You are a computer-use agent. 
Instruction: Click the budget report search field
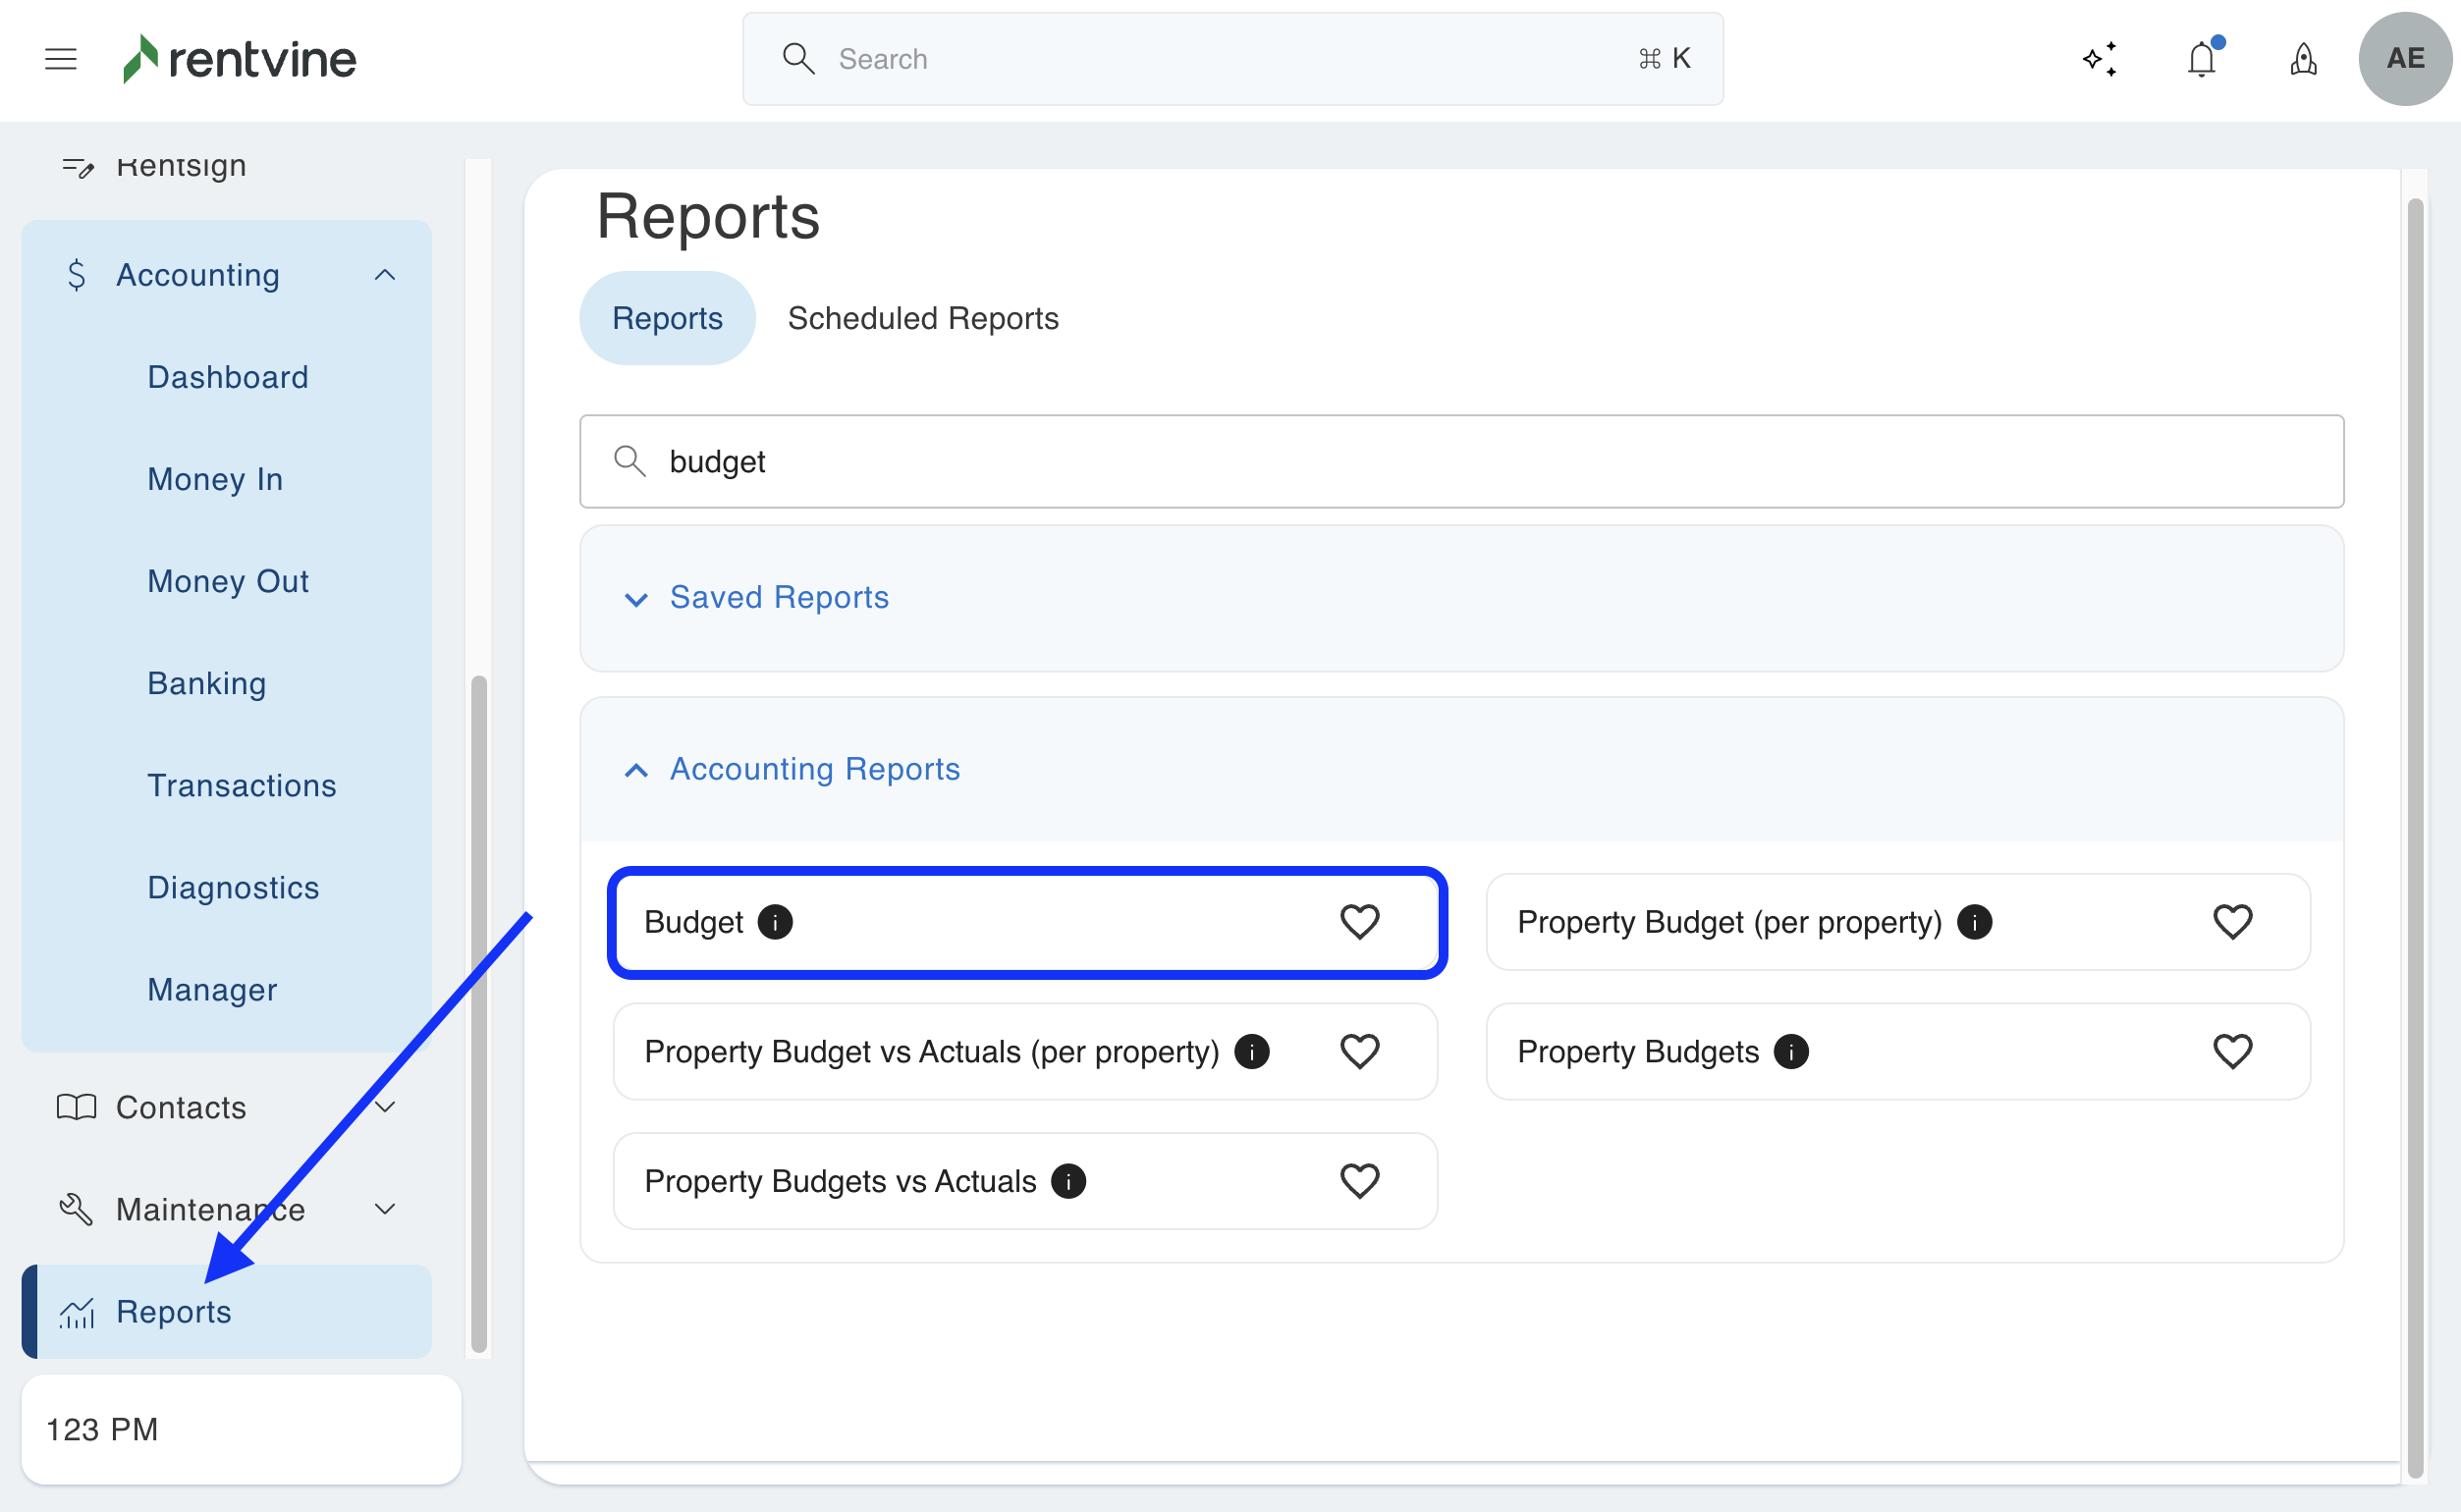pos(1460,462)
